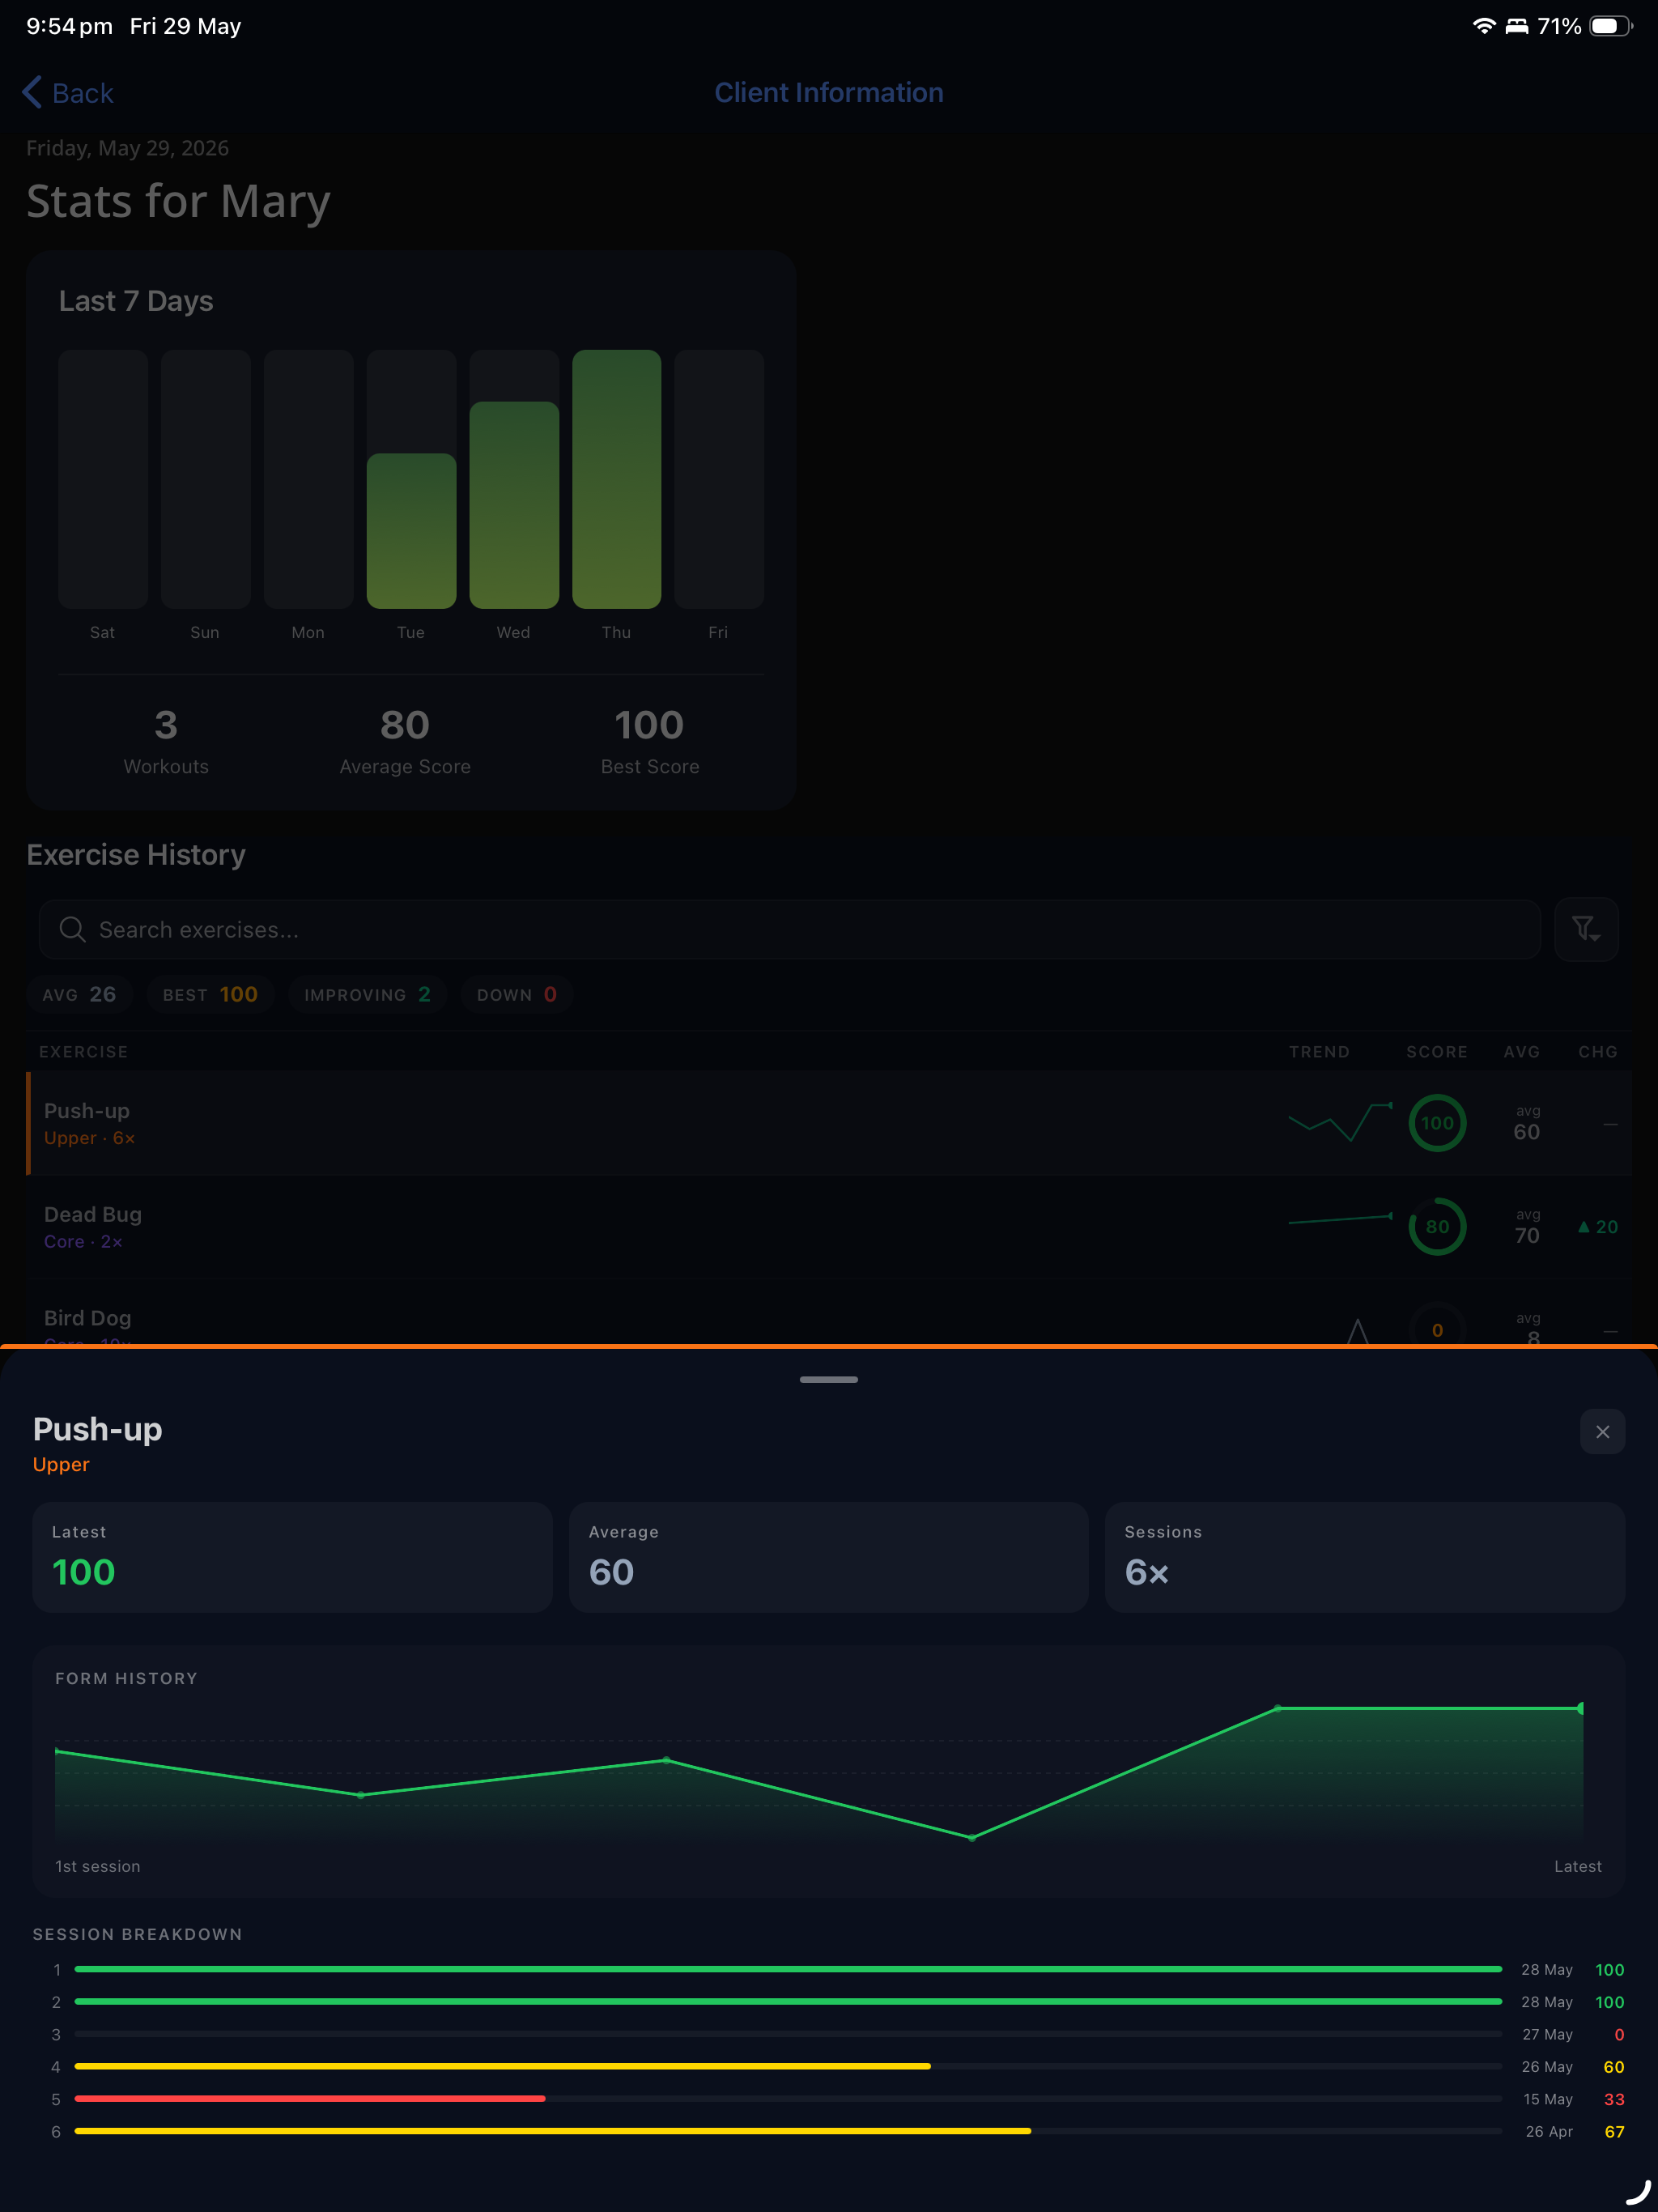Open the Client Information title link
Screen dimensions: 1658x2212
click(x=828, y=93)
